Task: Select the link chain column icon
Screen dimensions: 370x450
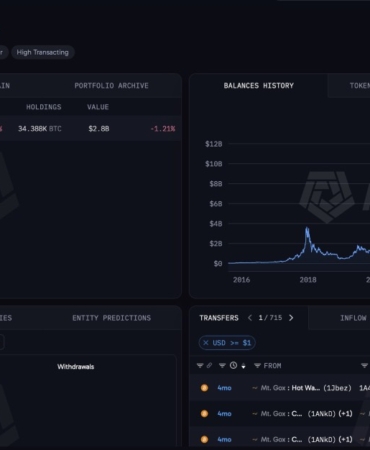Action: [209, 366]
